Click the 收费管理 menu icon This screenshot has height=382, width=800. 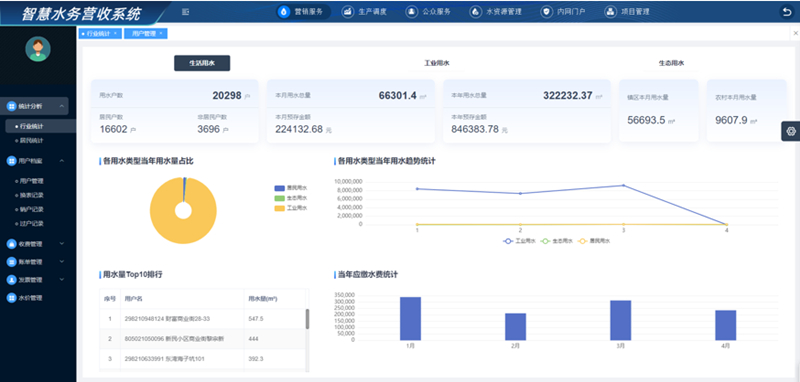pyautogui.click(x=11, y=244)
